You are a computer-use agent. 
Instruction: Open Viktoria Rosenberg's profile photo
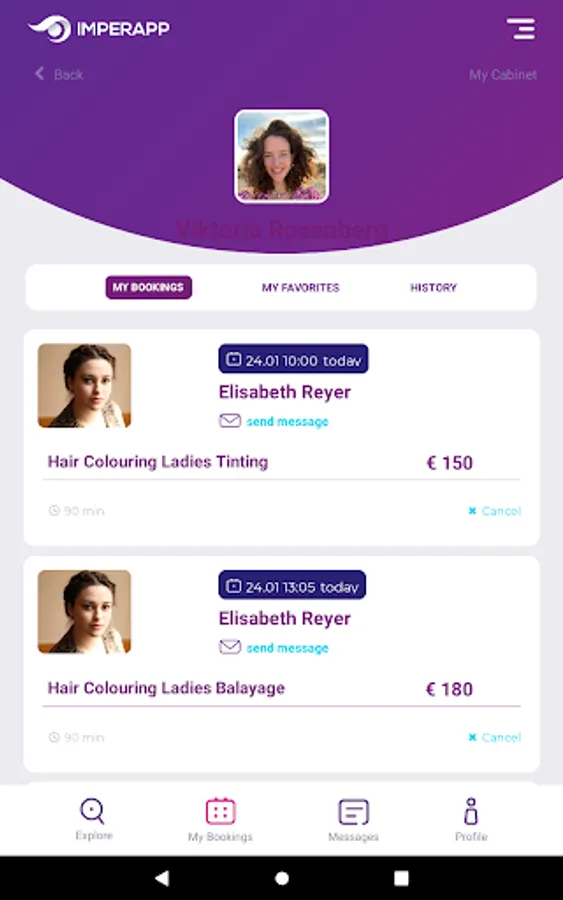[281, 156]
